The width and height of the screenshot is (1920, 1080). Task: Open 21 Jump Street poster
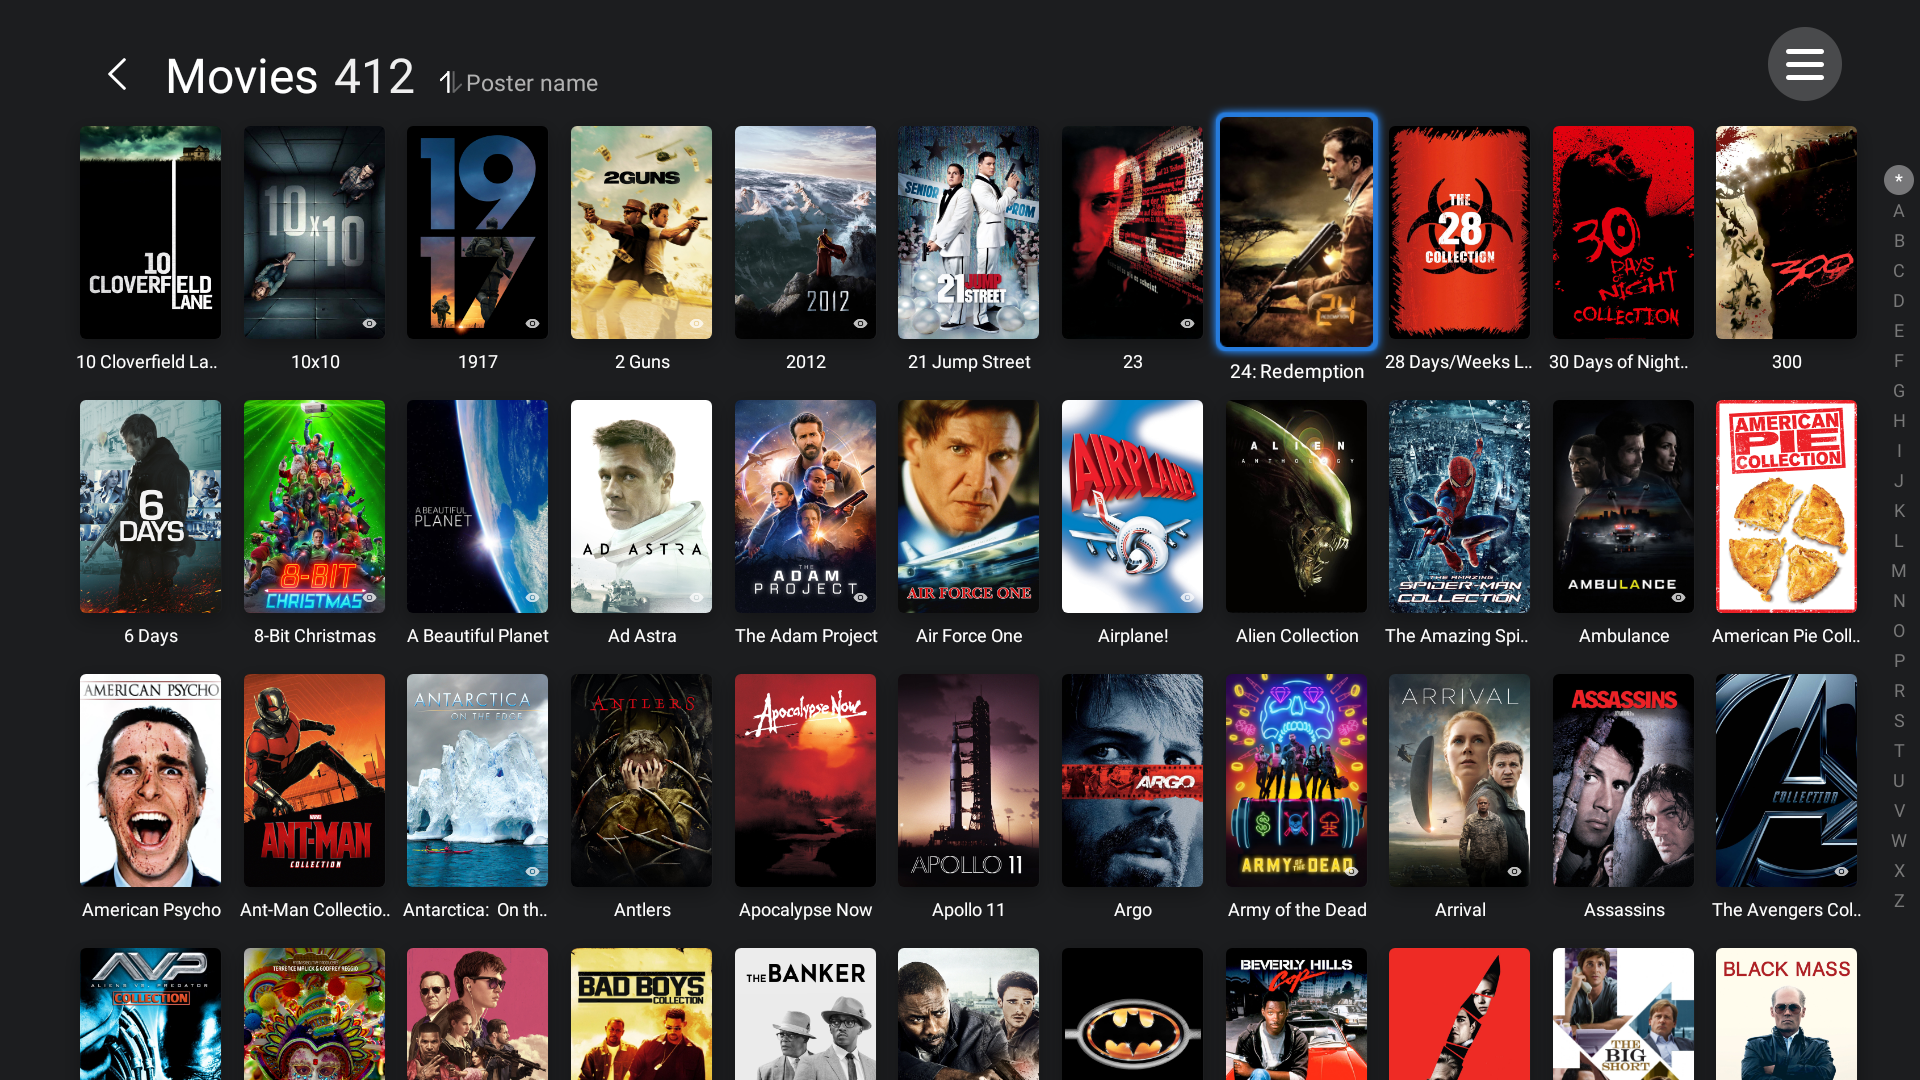(x=968, y=232)
